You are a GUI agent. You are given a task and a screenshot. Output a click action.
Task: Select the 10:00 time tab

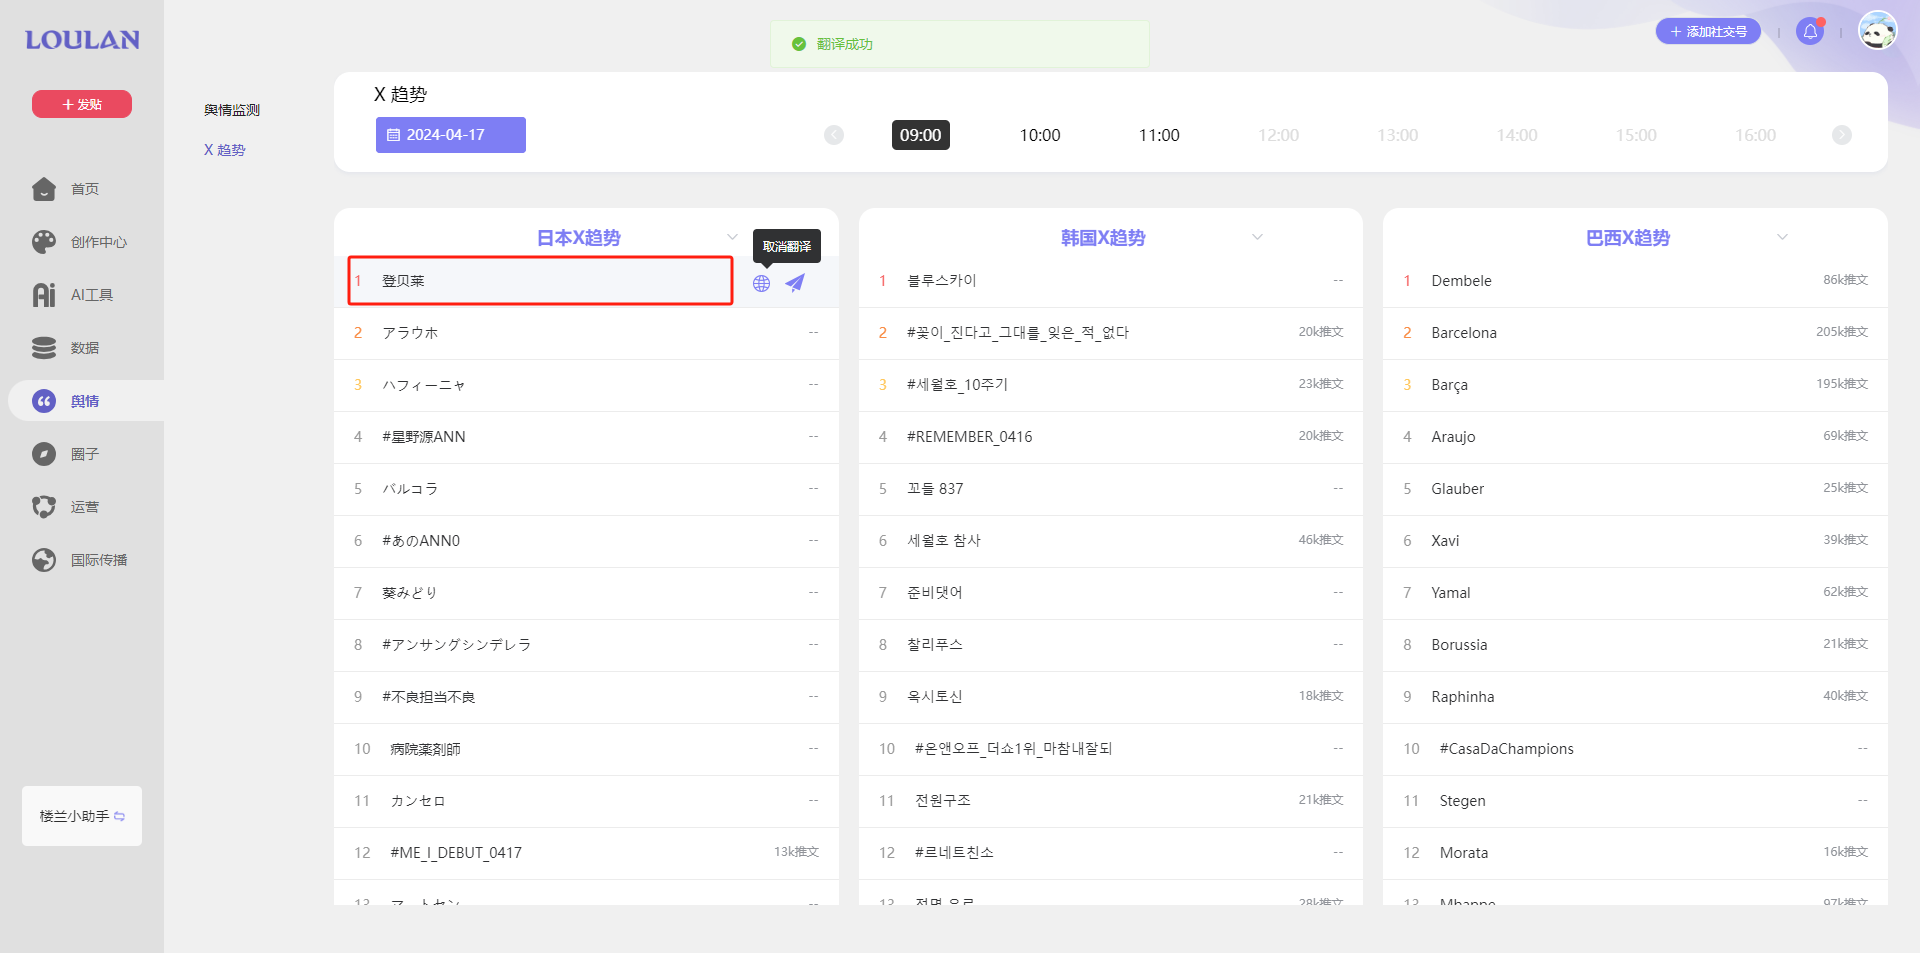tap(1040, 135)
